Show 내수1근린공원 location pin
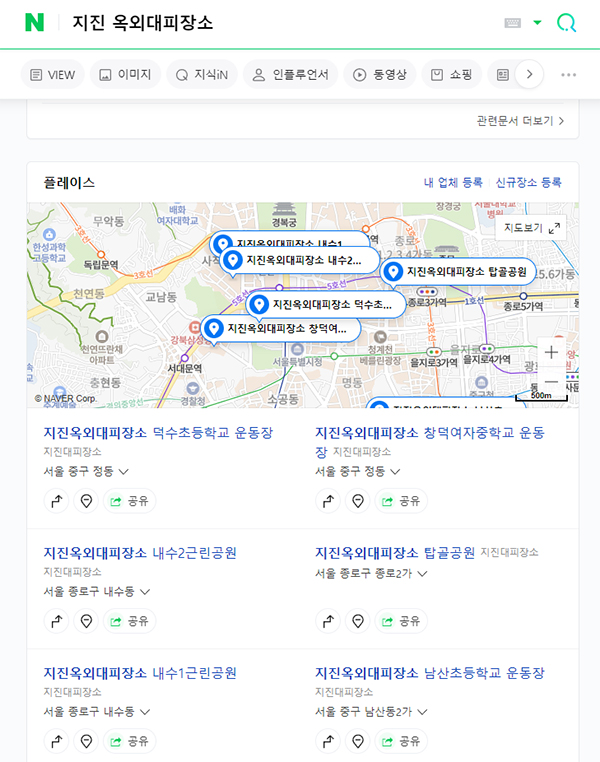The height and width of the screenshot is (762, 600). pos(86,741)
